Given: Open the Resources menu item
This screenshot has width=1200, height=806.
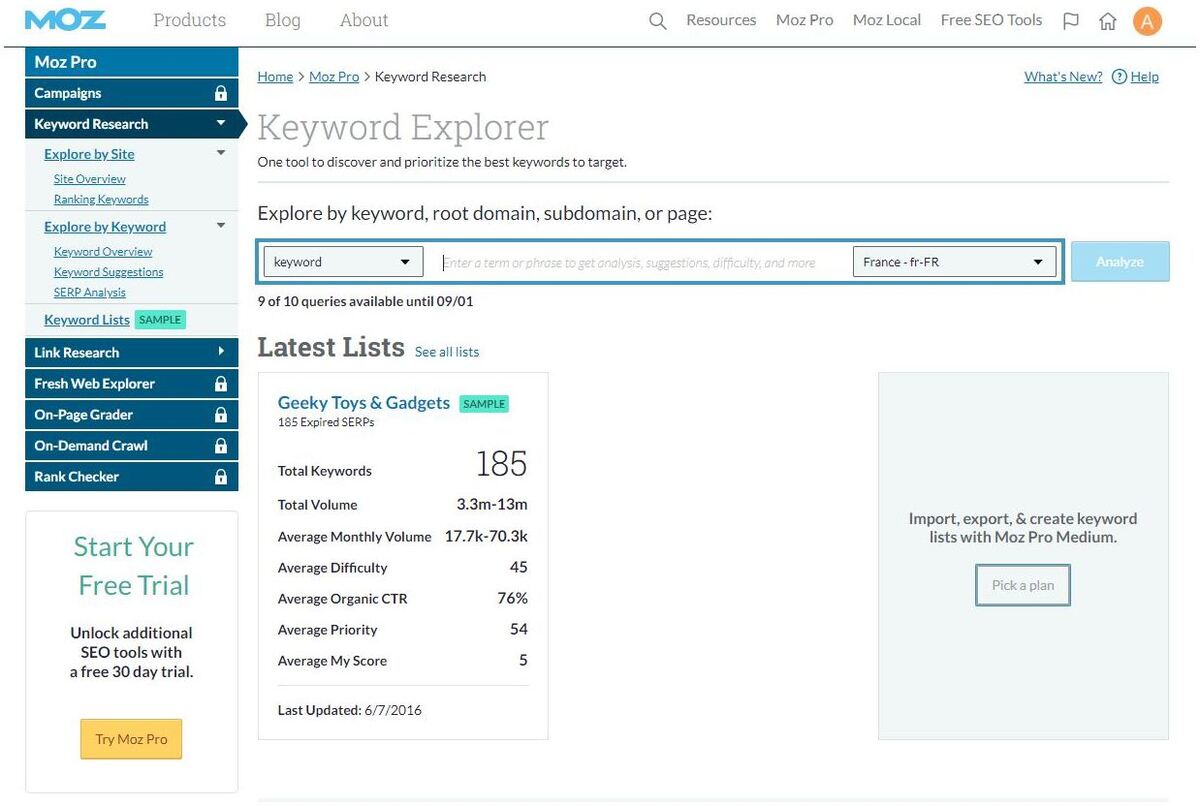Looking at the screenshot, I should (721, 20).
